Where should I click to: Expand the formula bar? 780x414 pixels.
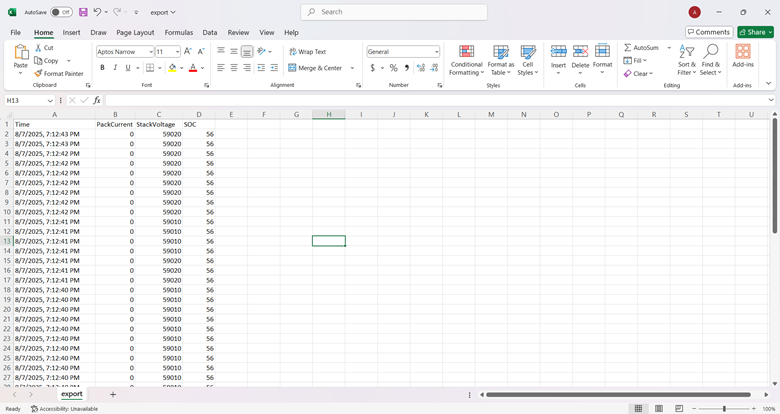771,101
